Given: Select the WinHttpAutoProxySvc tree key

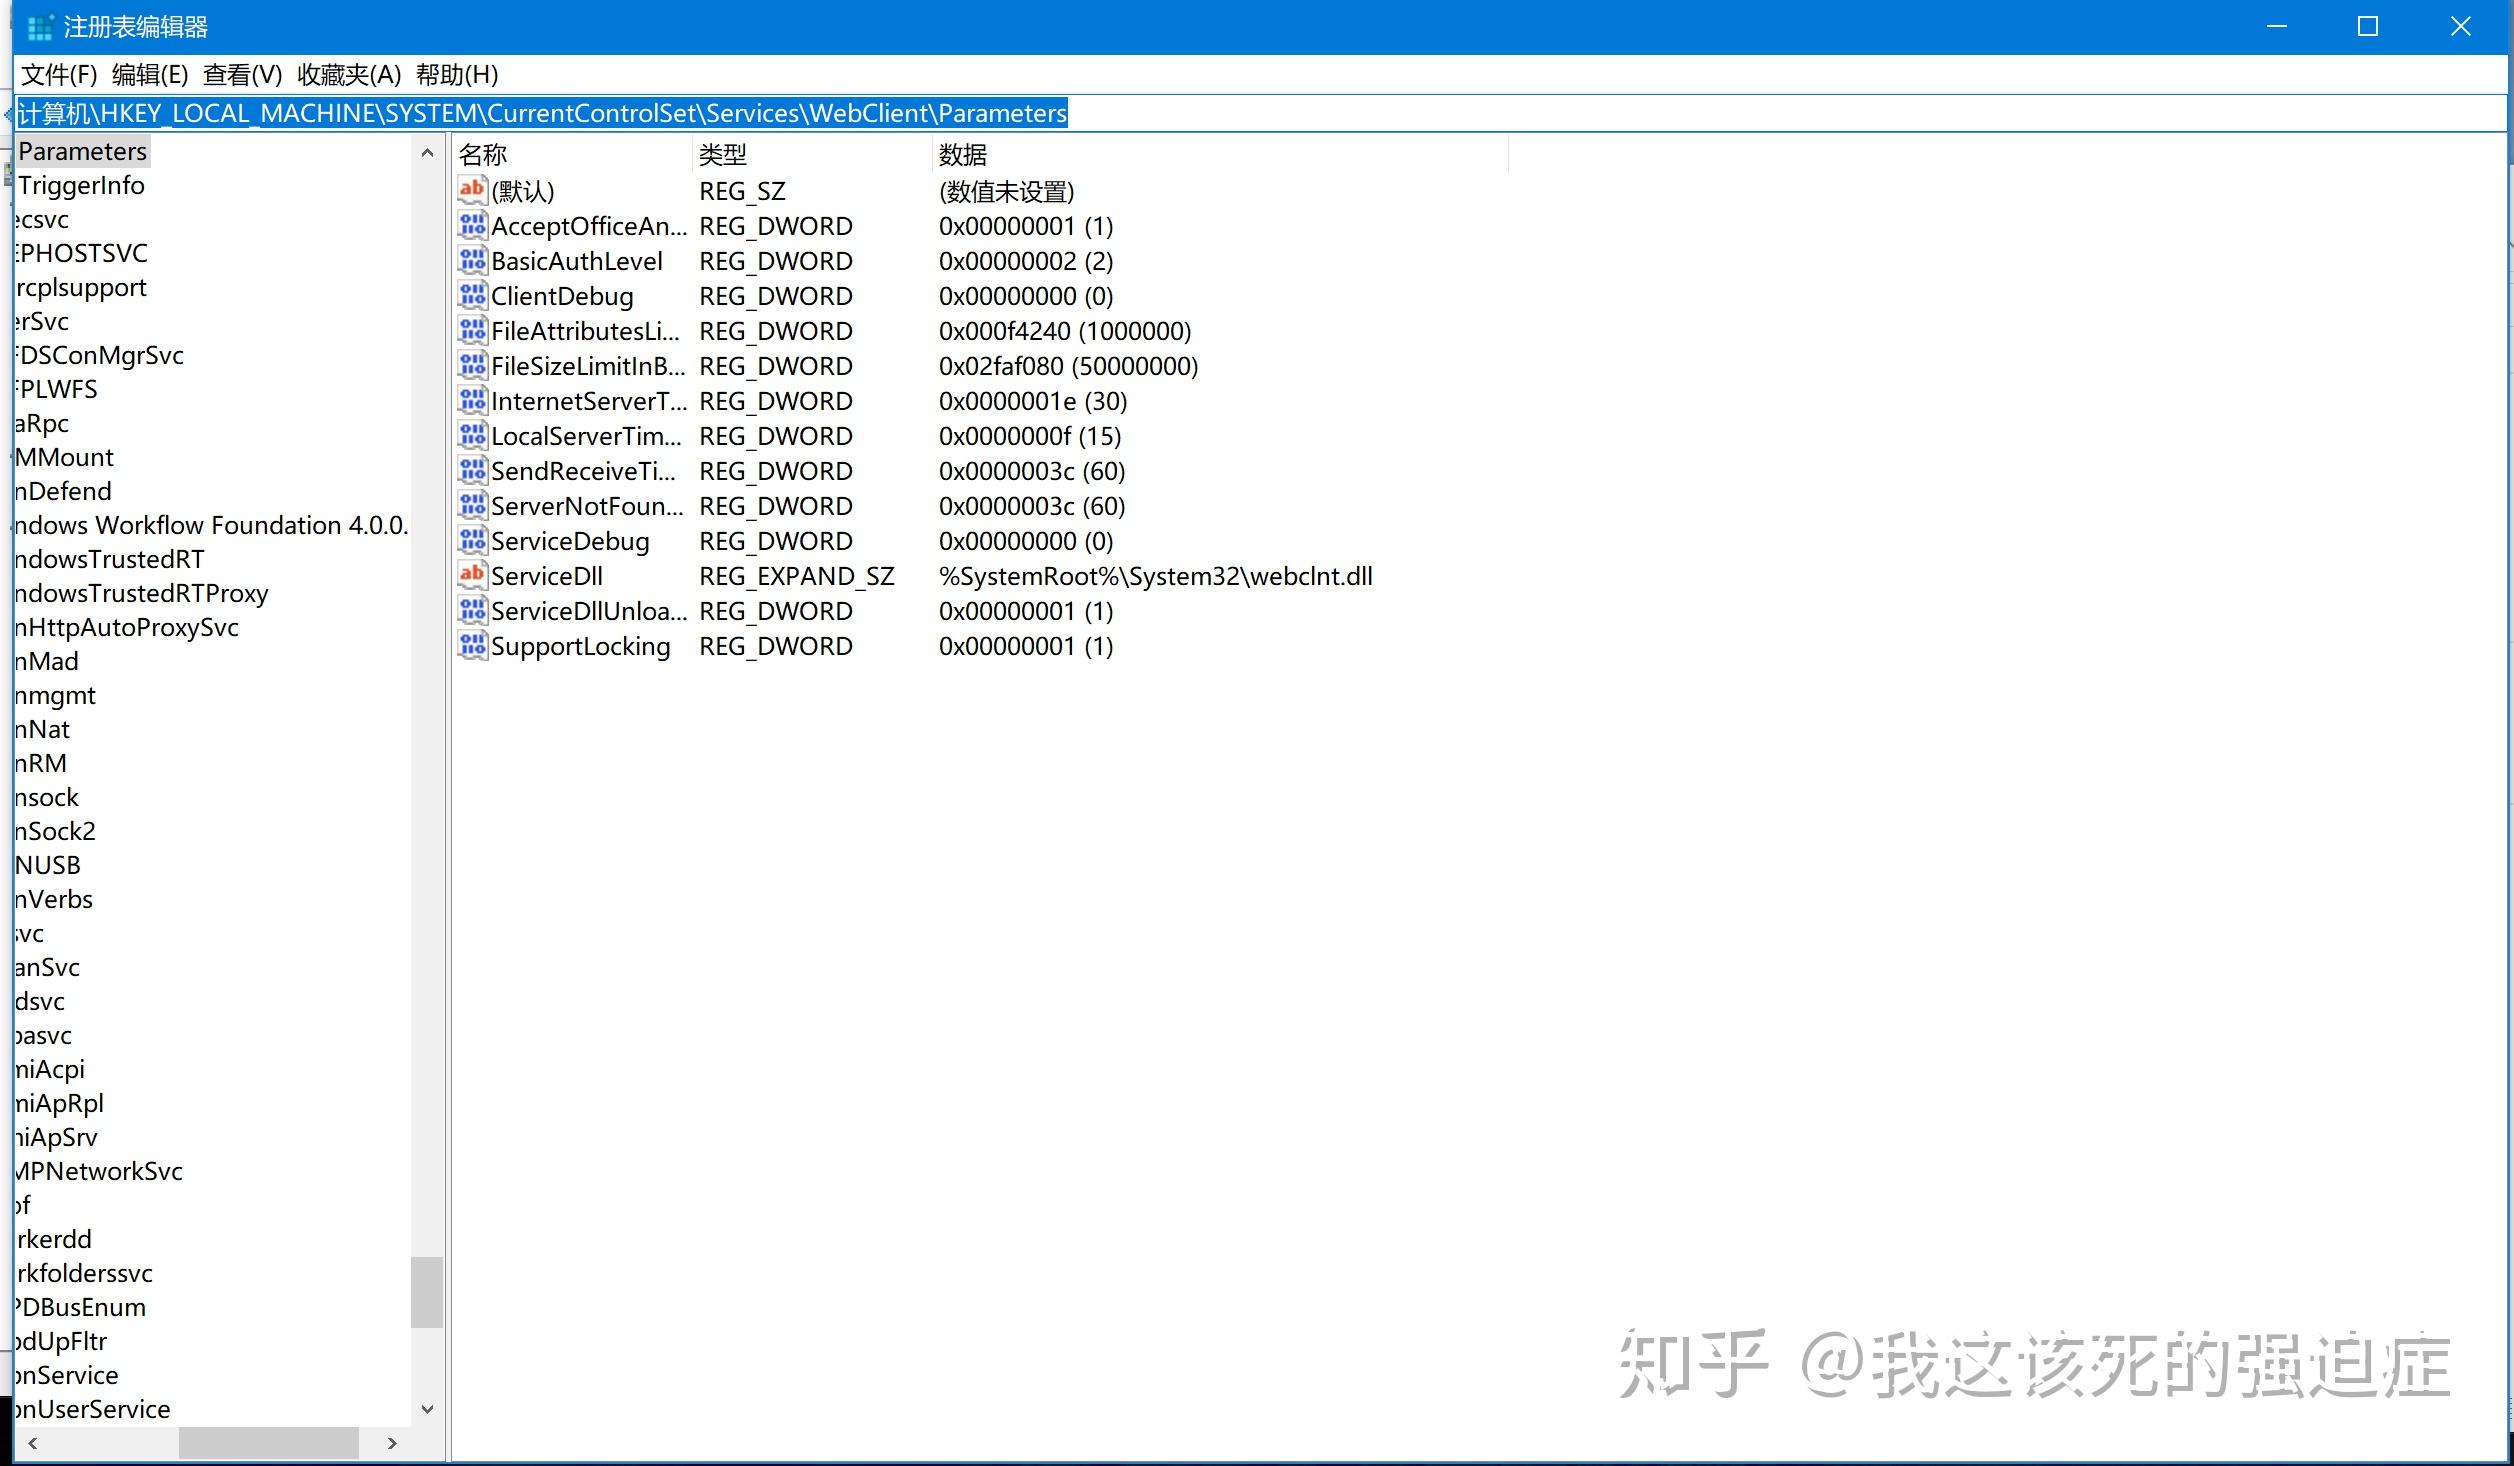Looking at the screenshot, I should 127,627.
